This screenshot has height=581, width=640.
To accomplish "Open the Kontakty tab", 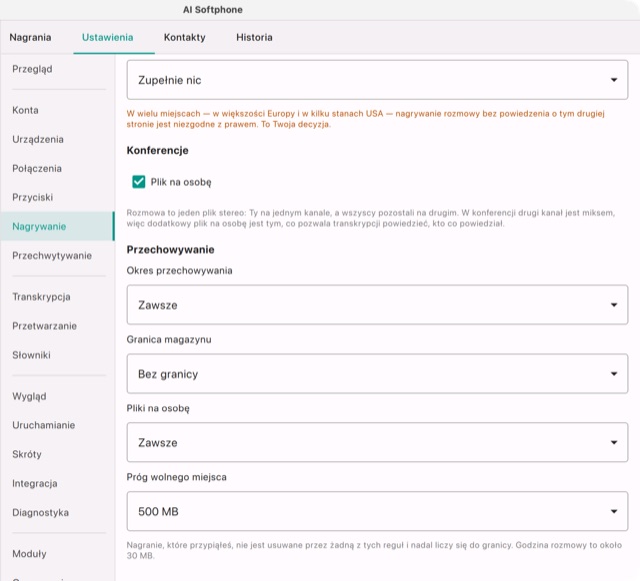I will click(184, 37).
